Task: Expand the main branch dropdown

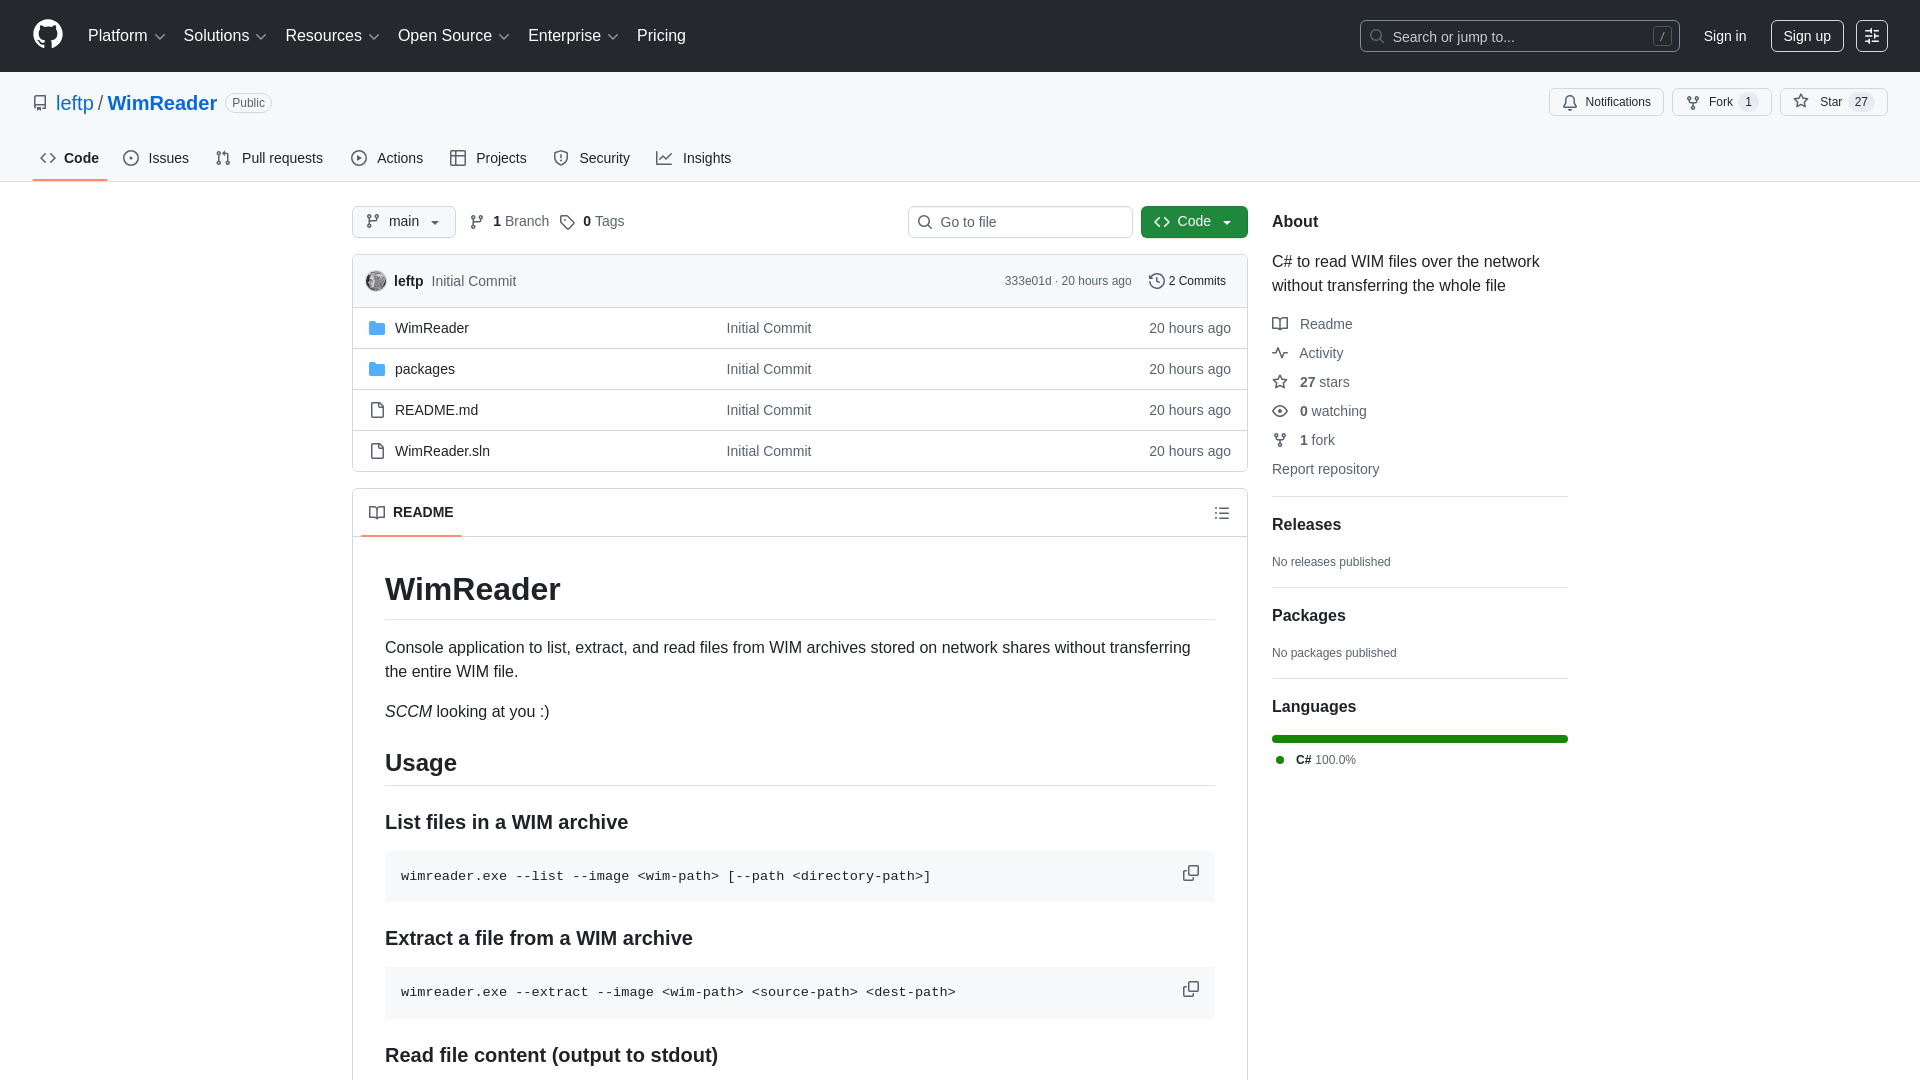Action: coord(403,222)
